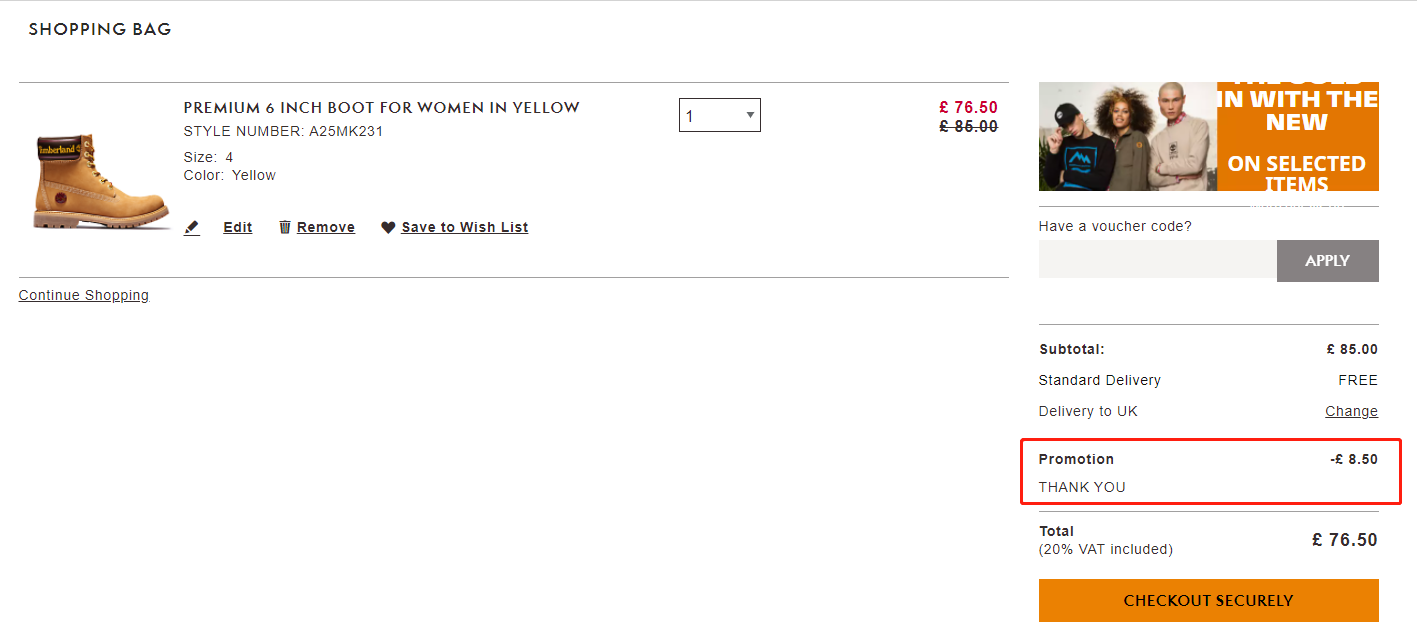Viewport: 1417px width, 633px height.
Task: Click the red sale price £76.50
Action: tap(968, 108)
